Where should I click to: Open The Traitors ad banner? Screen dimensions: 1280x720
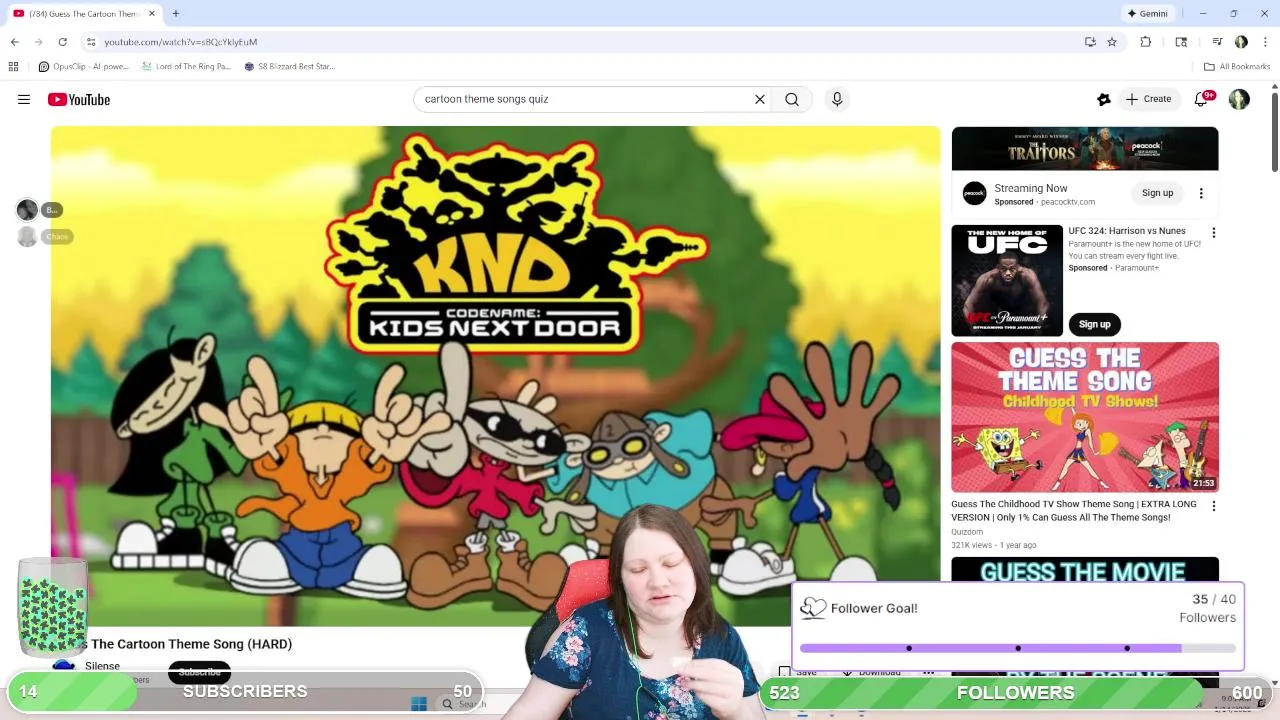[1085, 149]
